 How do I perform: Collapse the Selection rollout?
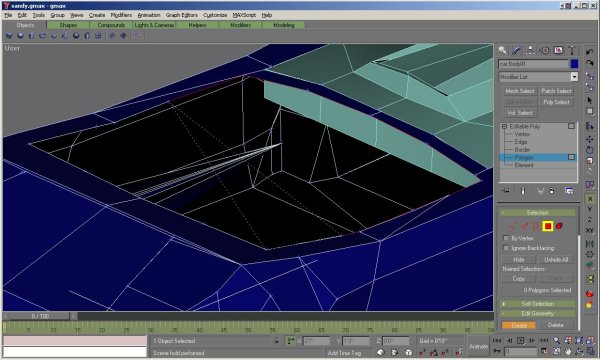[538, 212]
